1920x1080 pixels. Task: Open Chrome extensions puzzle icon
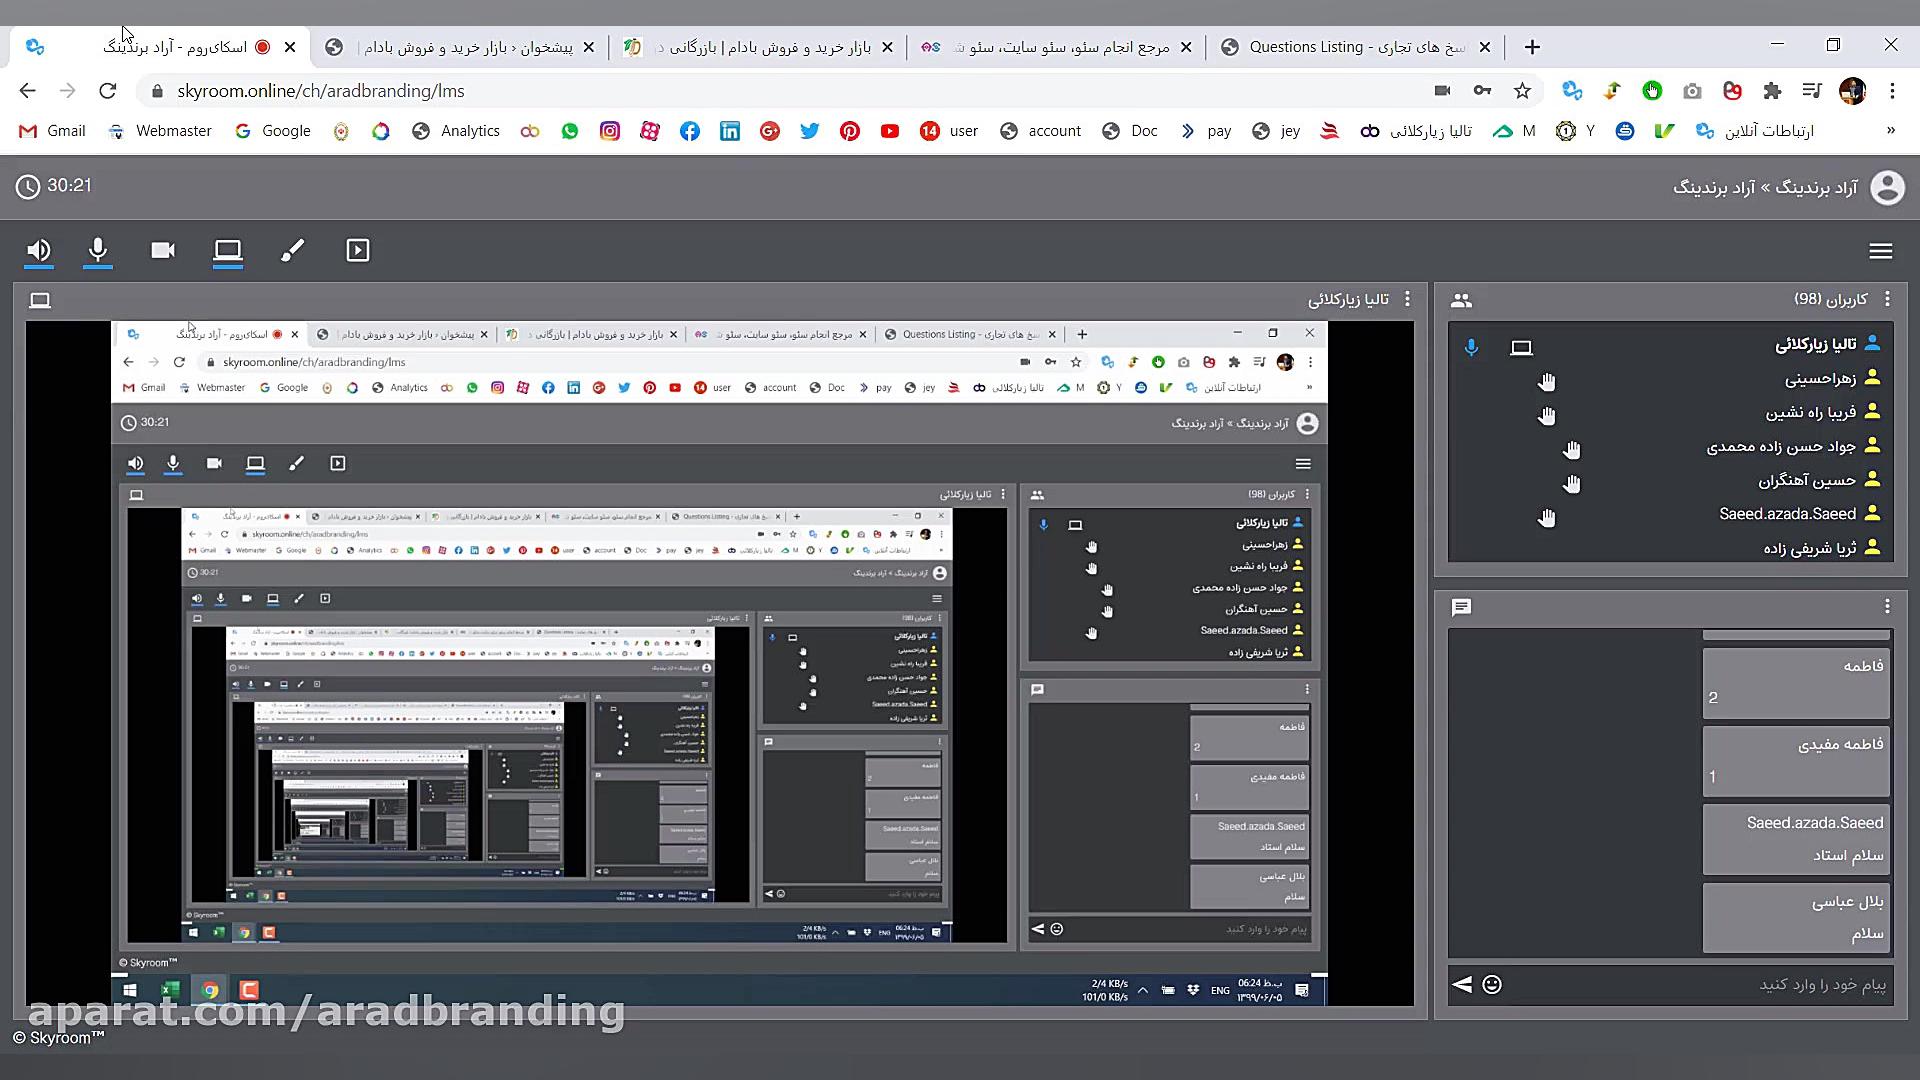pyautogui.click(x=1772, y=91)
